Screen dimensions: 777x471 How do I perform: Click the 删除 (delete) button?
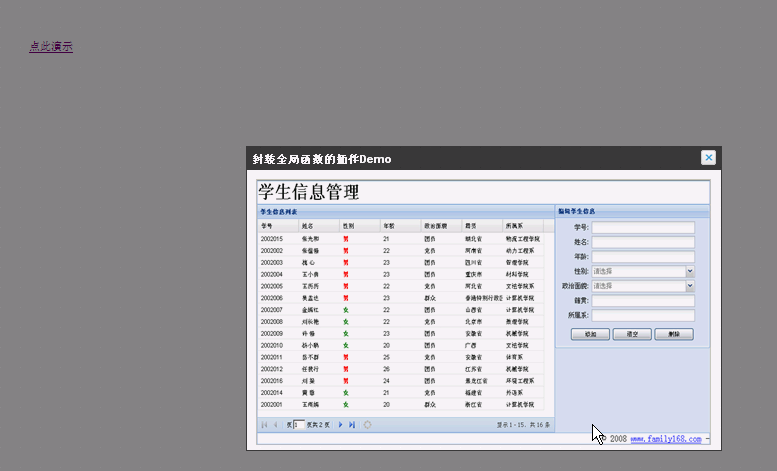tap(674, 334)
